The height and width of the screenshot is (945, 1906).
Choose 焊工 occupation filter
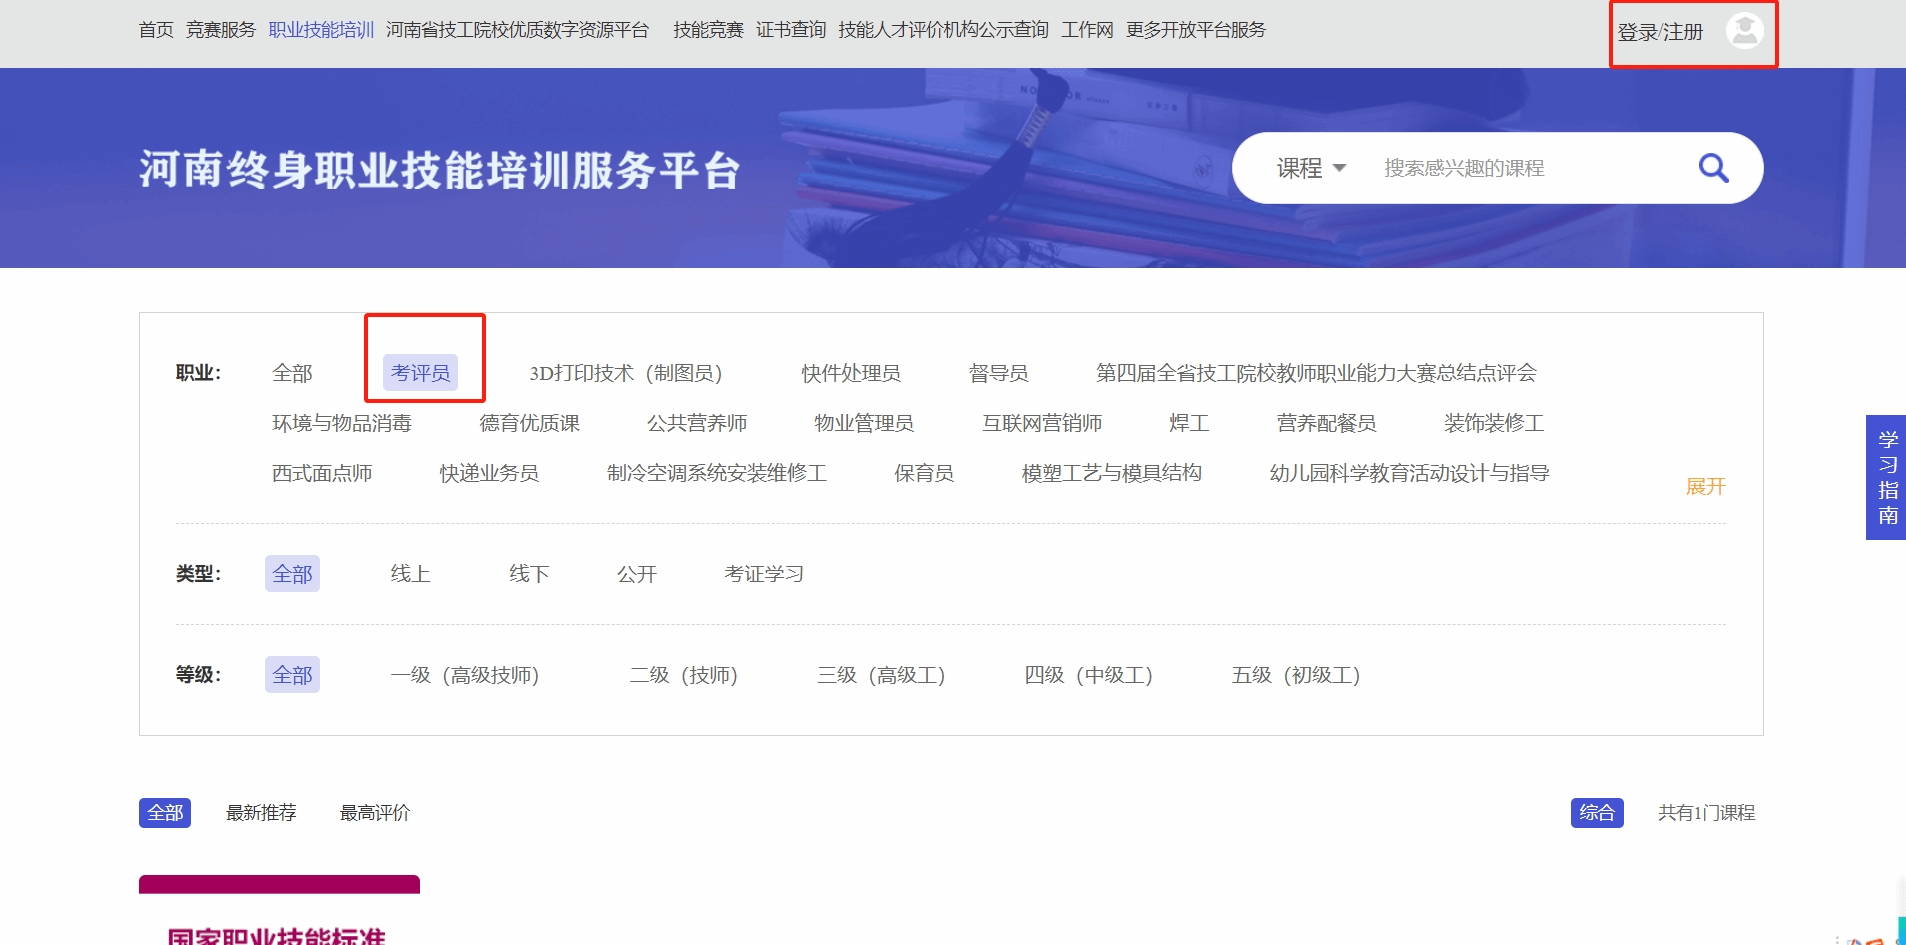(1189, 423)
